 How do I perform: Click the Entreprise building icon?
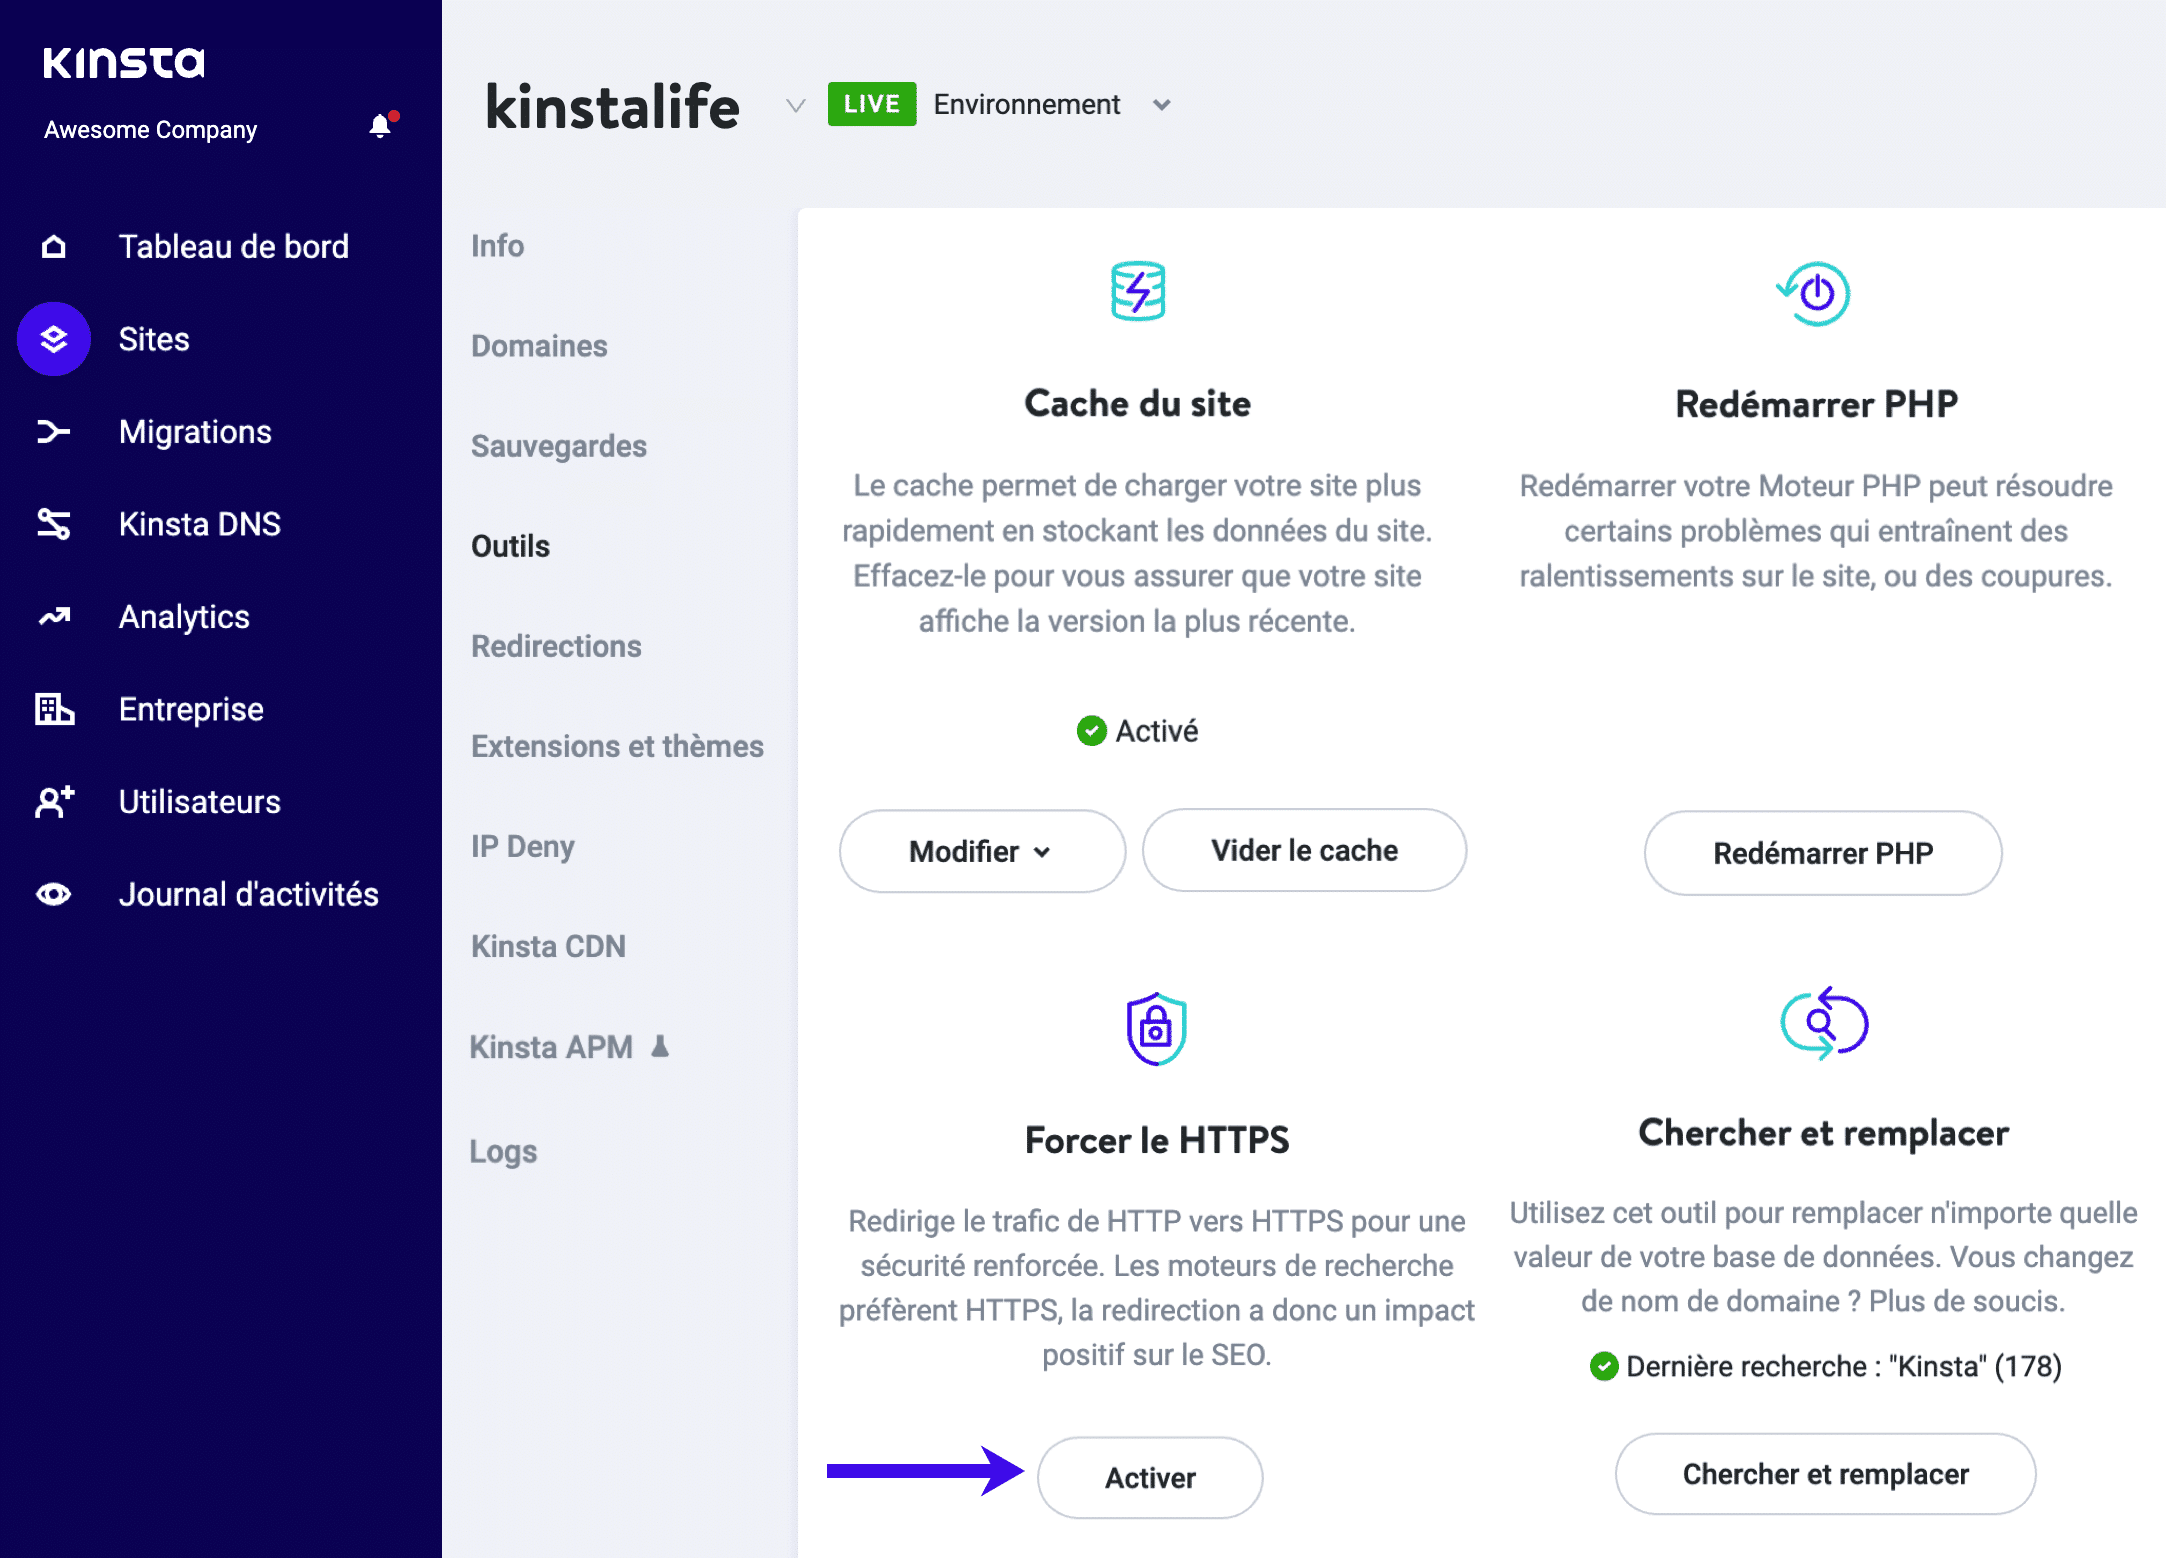point(54,709)
